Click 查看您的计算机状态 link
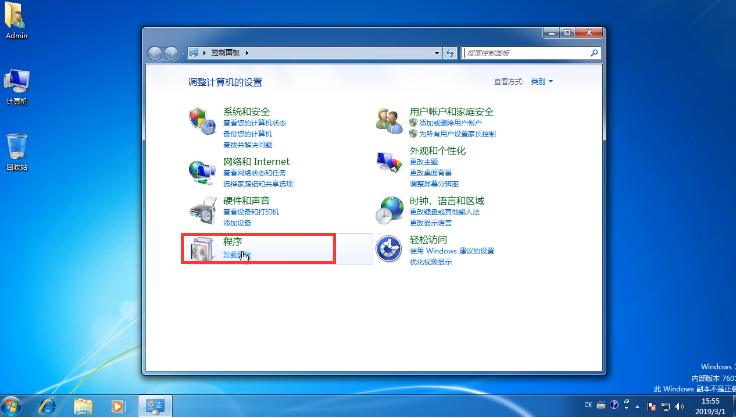Viewport: 736px width, 418px height. coord(254,123)
